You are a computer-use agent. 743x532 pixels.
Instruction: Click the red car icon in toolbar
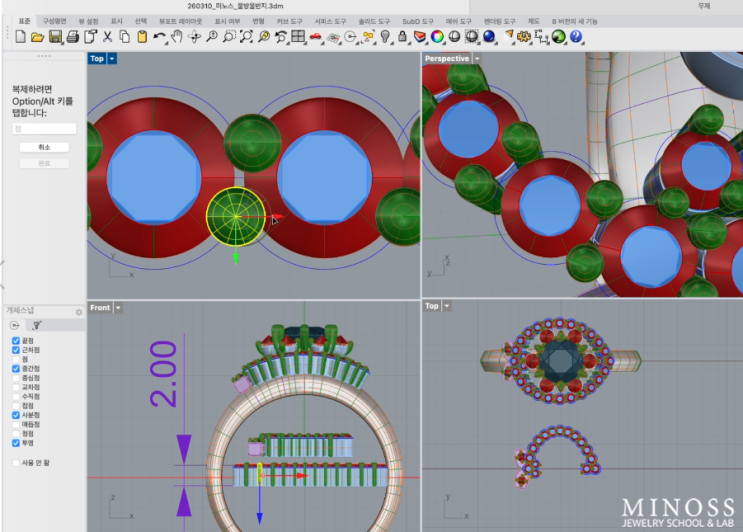pyautogui.click(x=315, y=37)
